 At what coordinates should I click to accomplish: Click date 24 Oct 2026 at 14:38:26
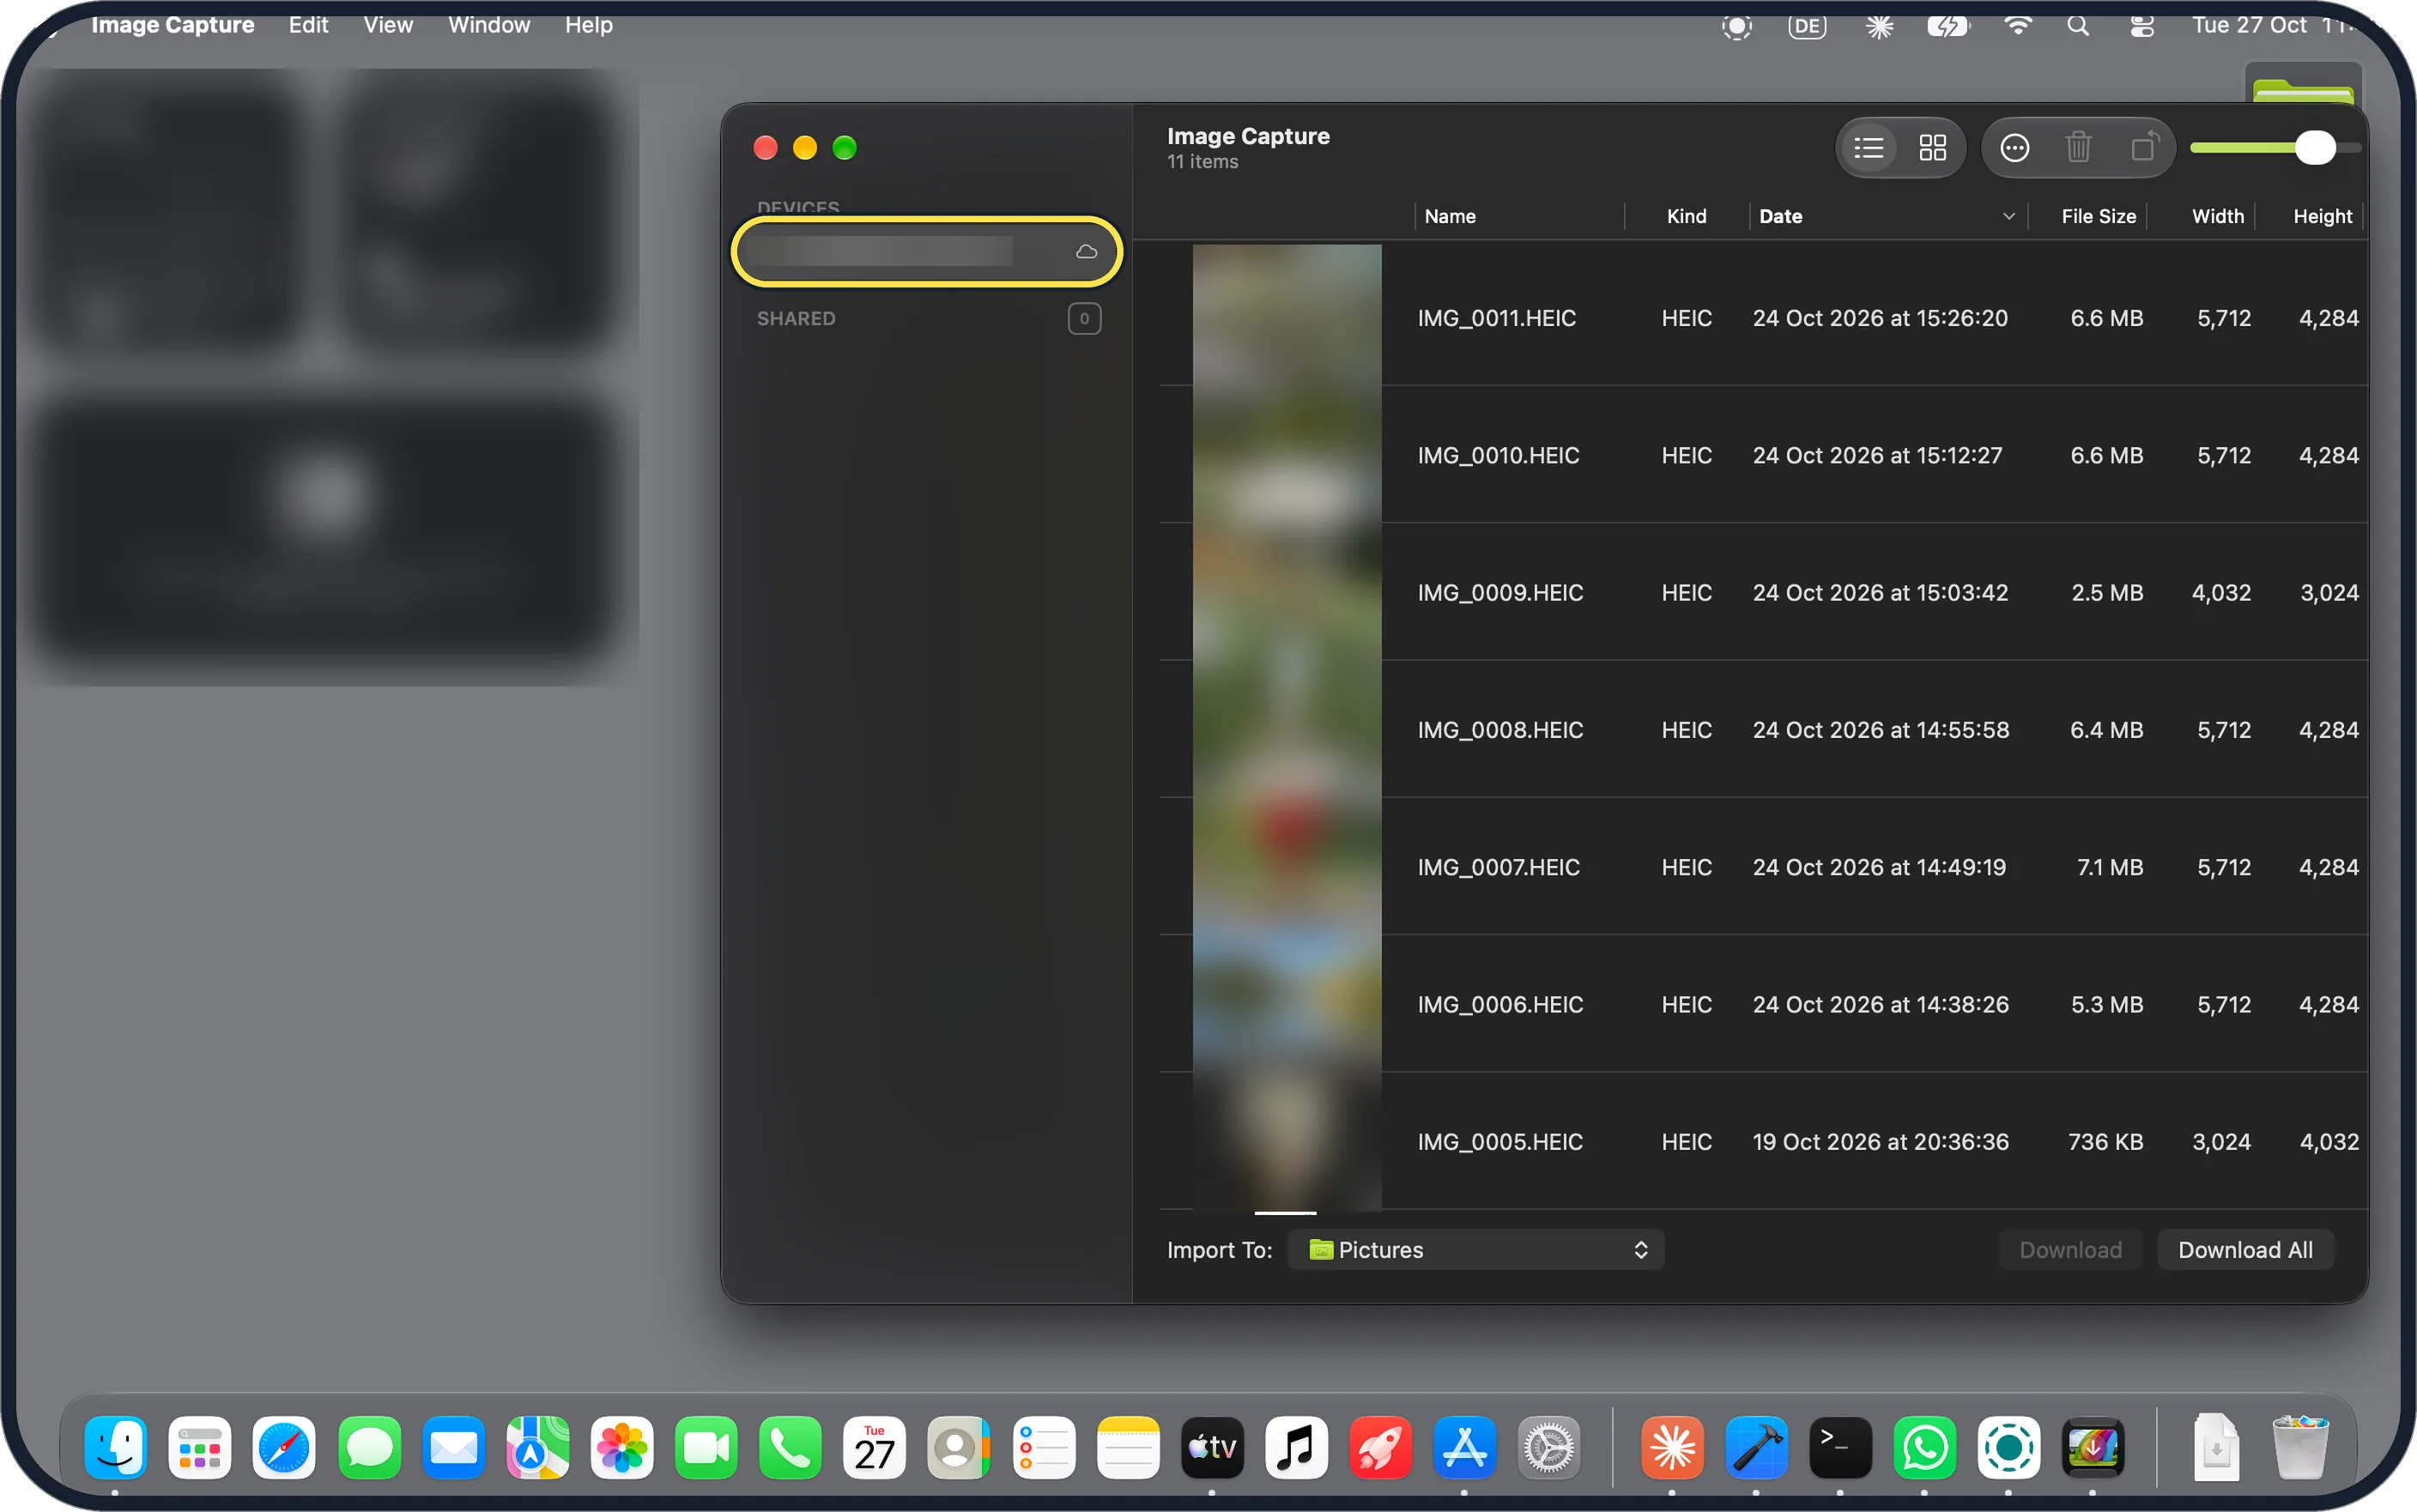[x=1880, y=1004]
